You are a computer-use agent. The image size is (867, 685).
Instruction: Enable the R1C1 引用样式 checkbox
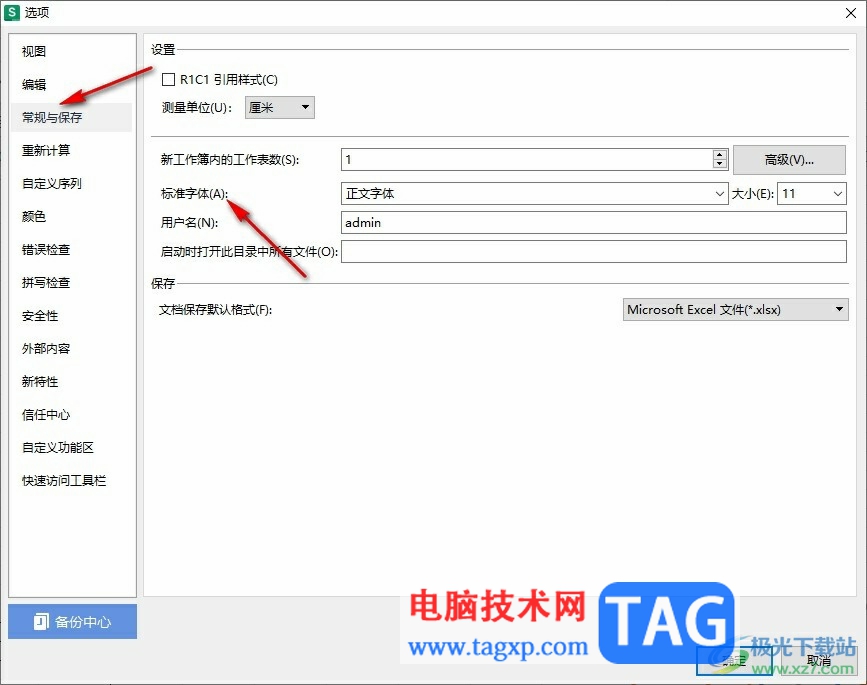[x=168, y=80]
